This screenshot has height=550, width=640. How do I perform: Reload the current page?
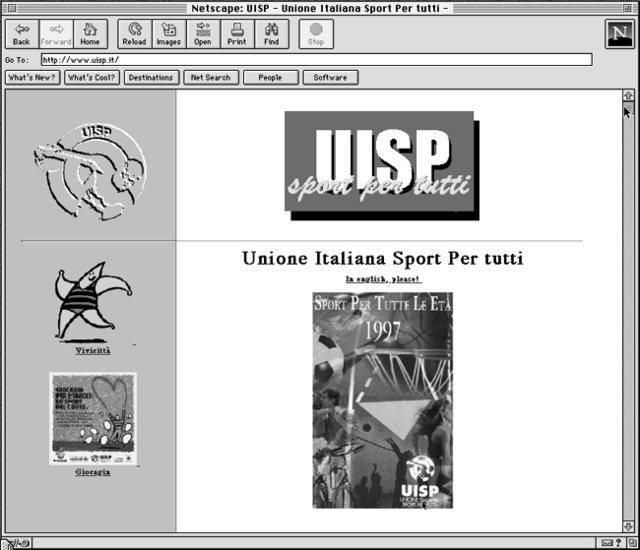click(x=135, y=34)
